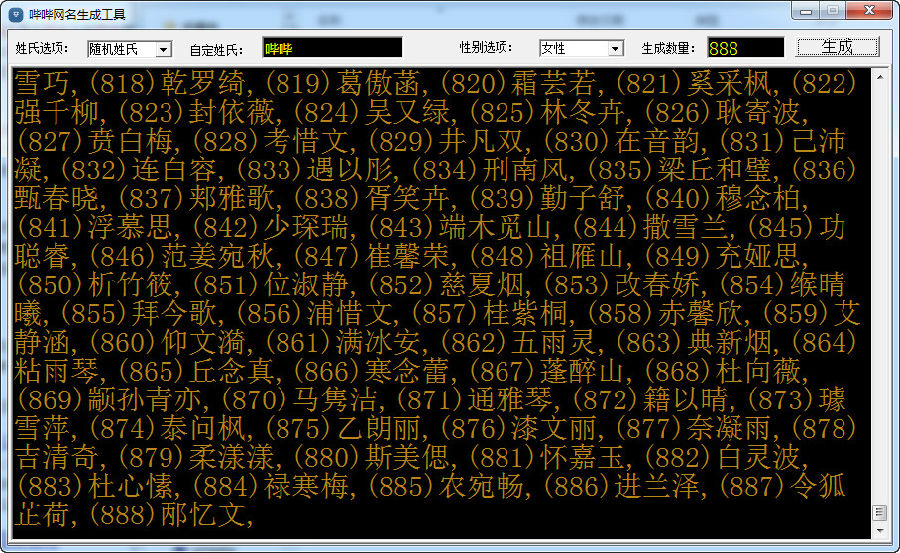Screen dimensions: 900x553
Task: Click name entry (833)遇以彤
Action: point(315,169)
